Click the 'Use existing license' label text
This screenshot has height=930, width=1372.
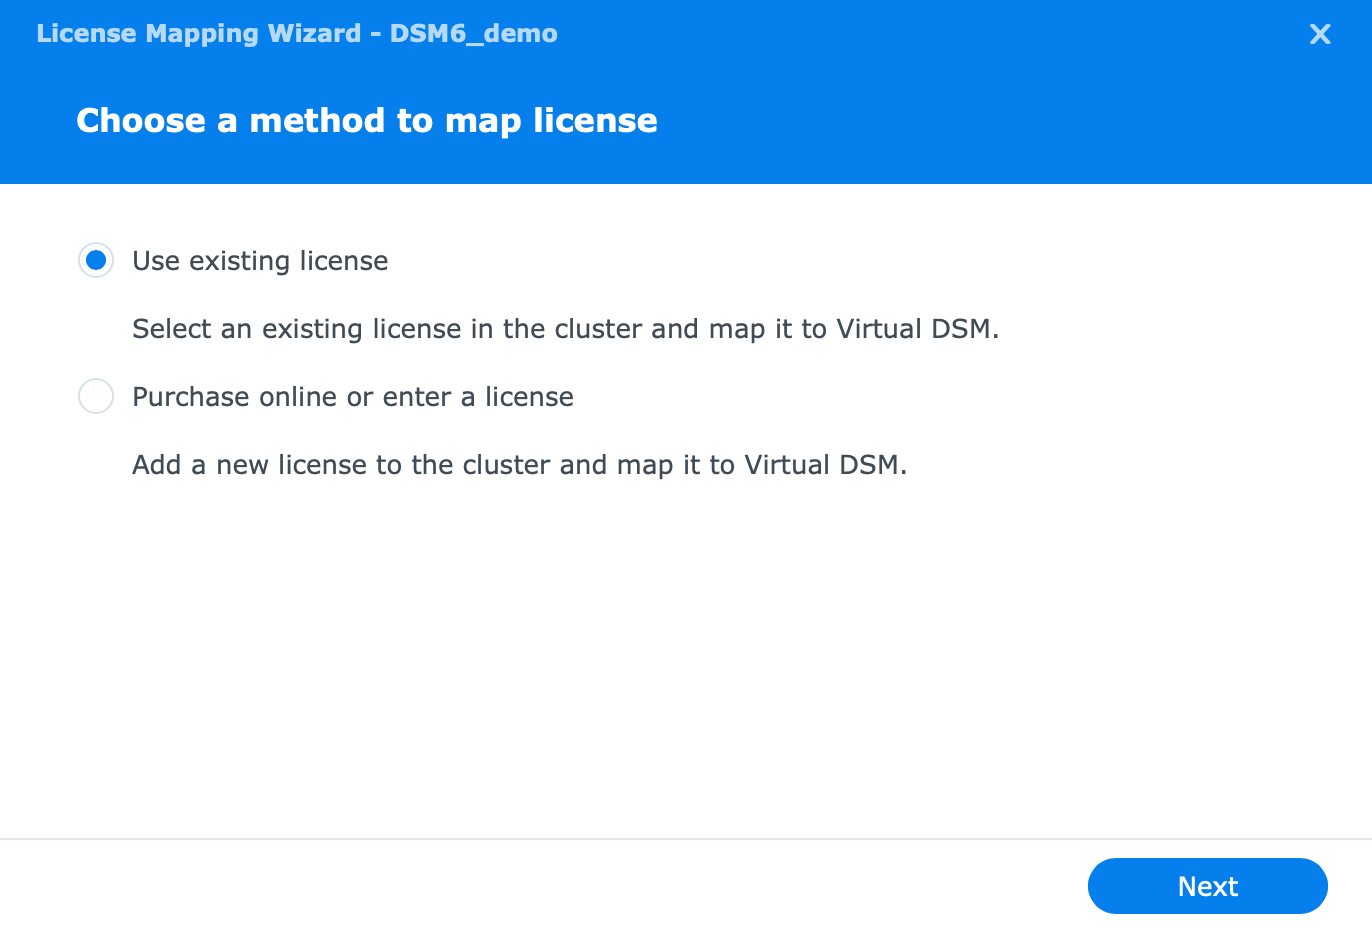(x=260, y=261)
